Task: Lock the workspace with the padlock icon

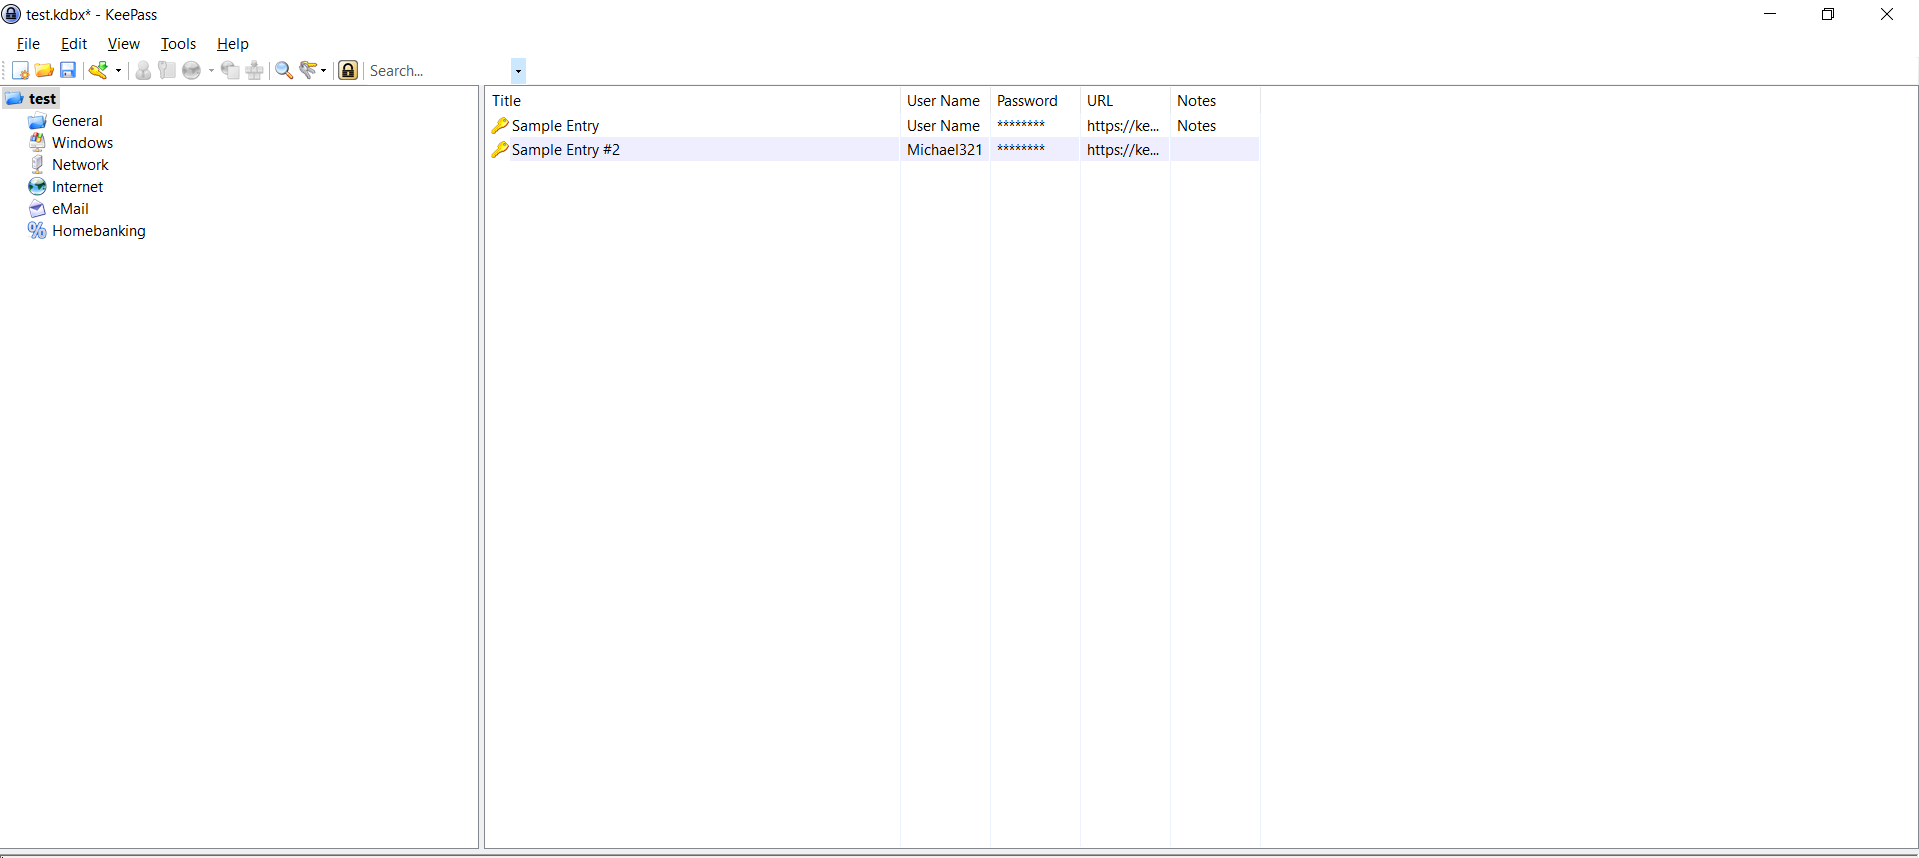Action: click(348, 70)
